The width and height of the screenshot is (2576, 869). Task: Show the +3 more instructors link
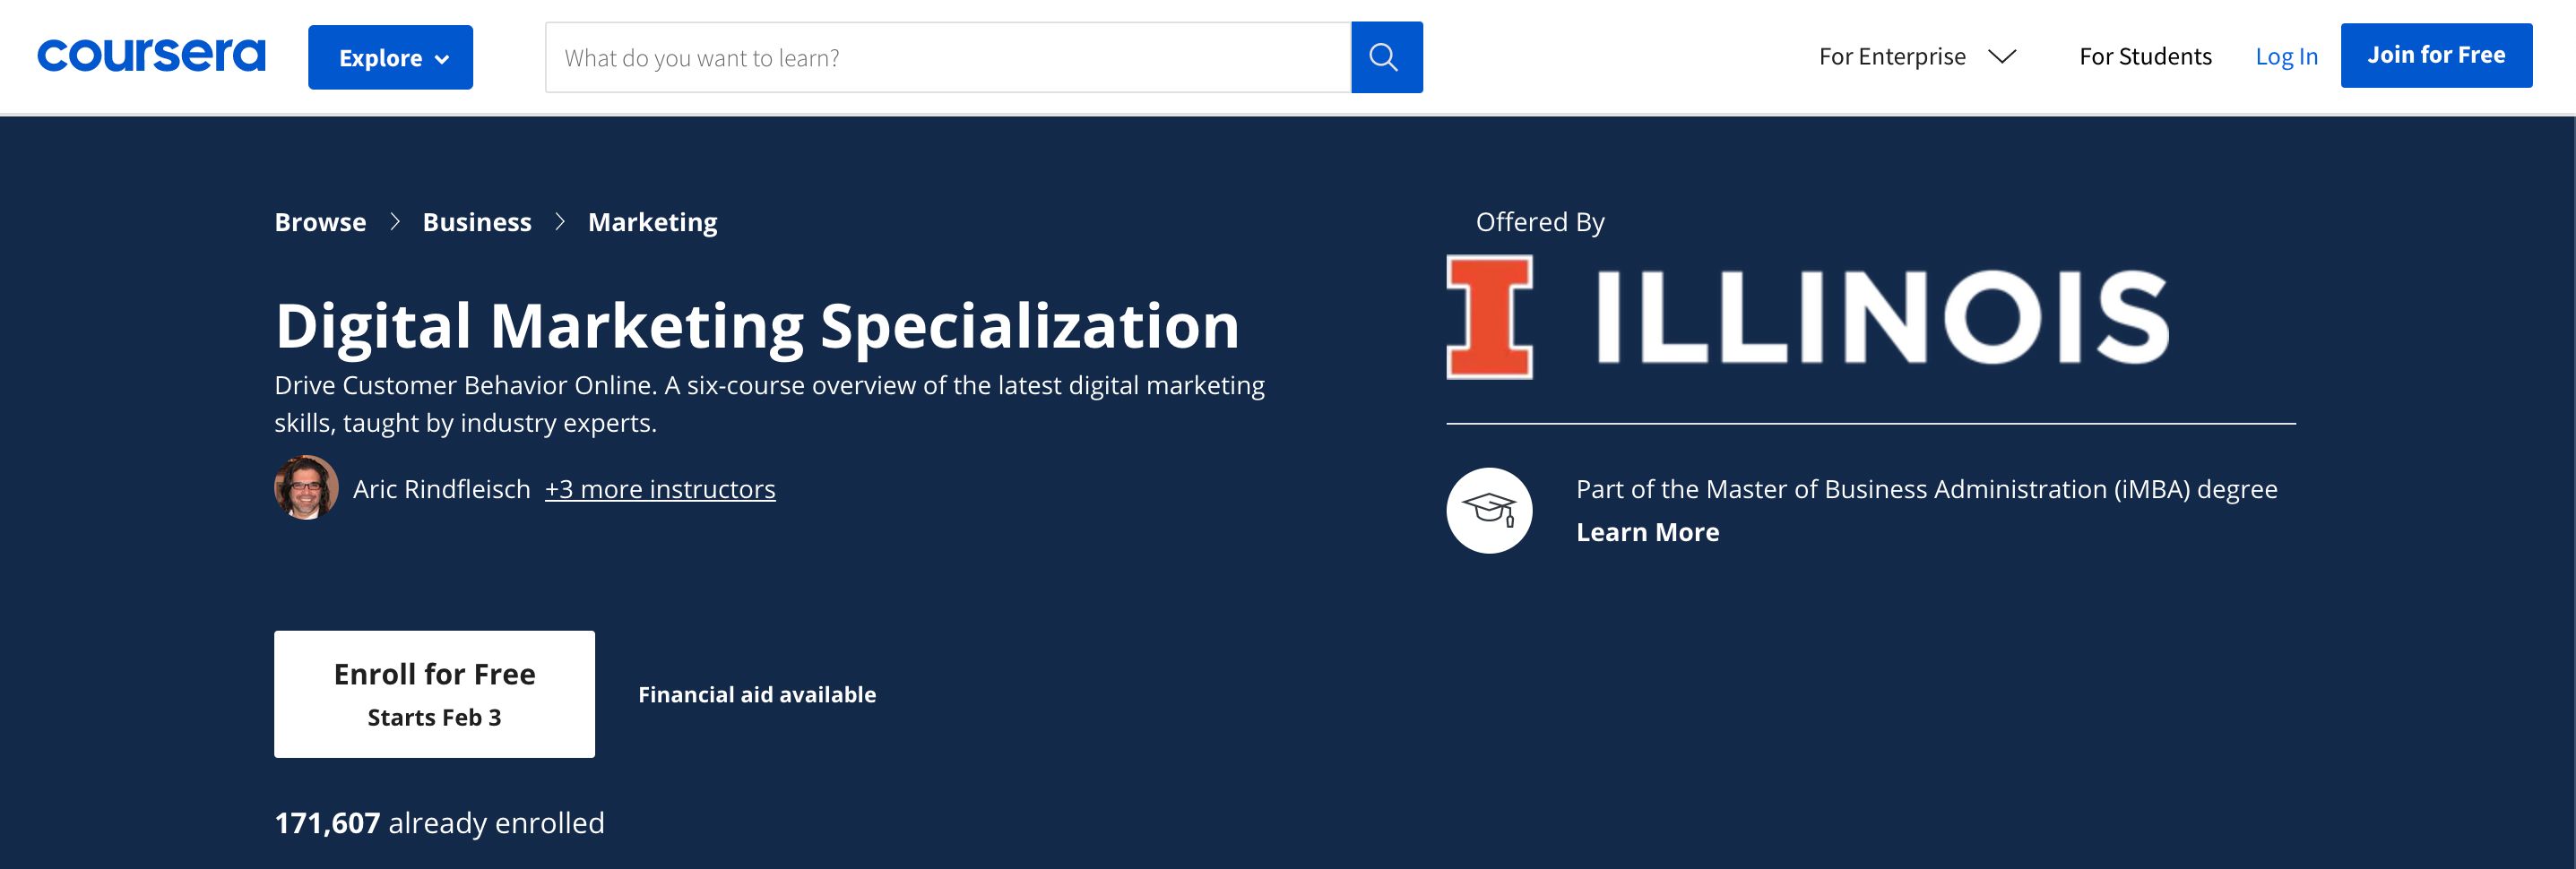click(660, 489)
